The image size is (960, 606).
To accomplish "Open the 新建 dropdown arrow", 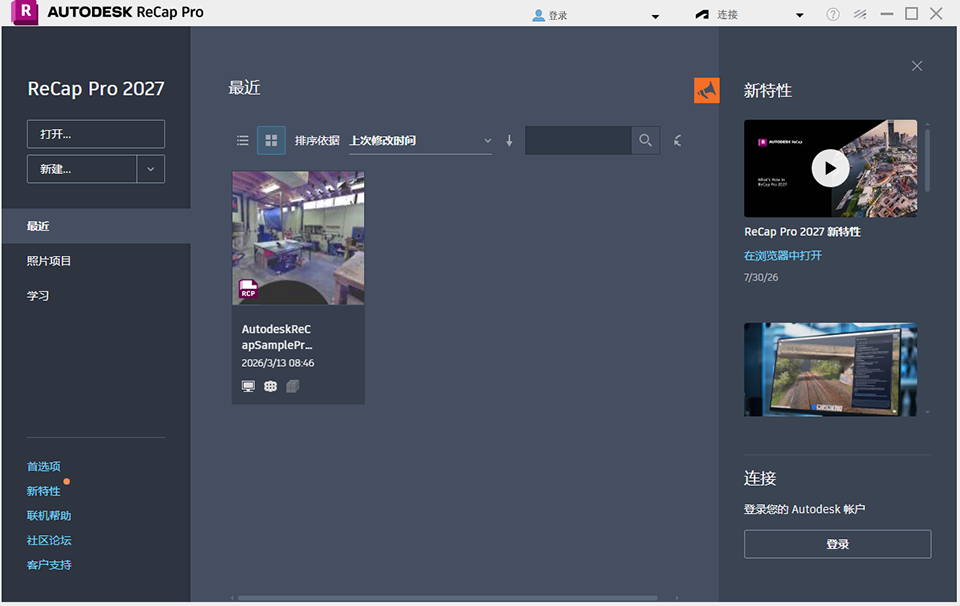I will [151, 169].
